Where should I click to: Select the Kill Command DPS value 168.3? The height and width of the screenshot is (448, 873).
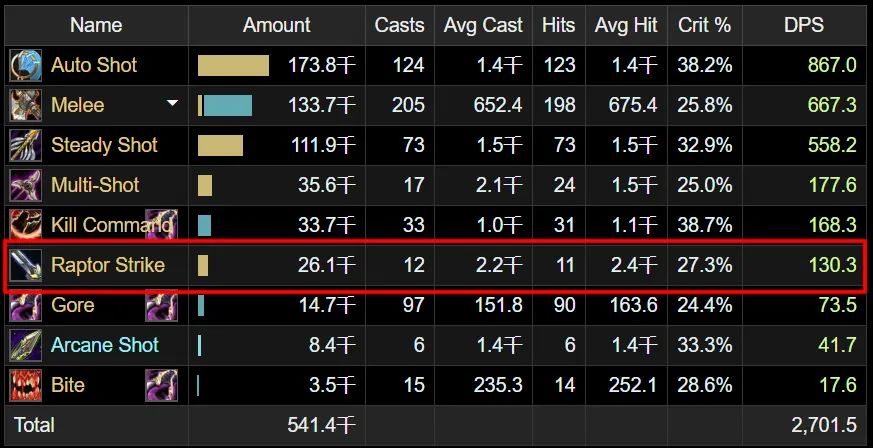point(832,225)
